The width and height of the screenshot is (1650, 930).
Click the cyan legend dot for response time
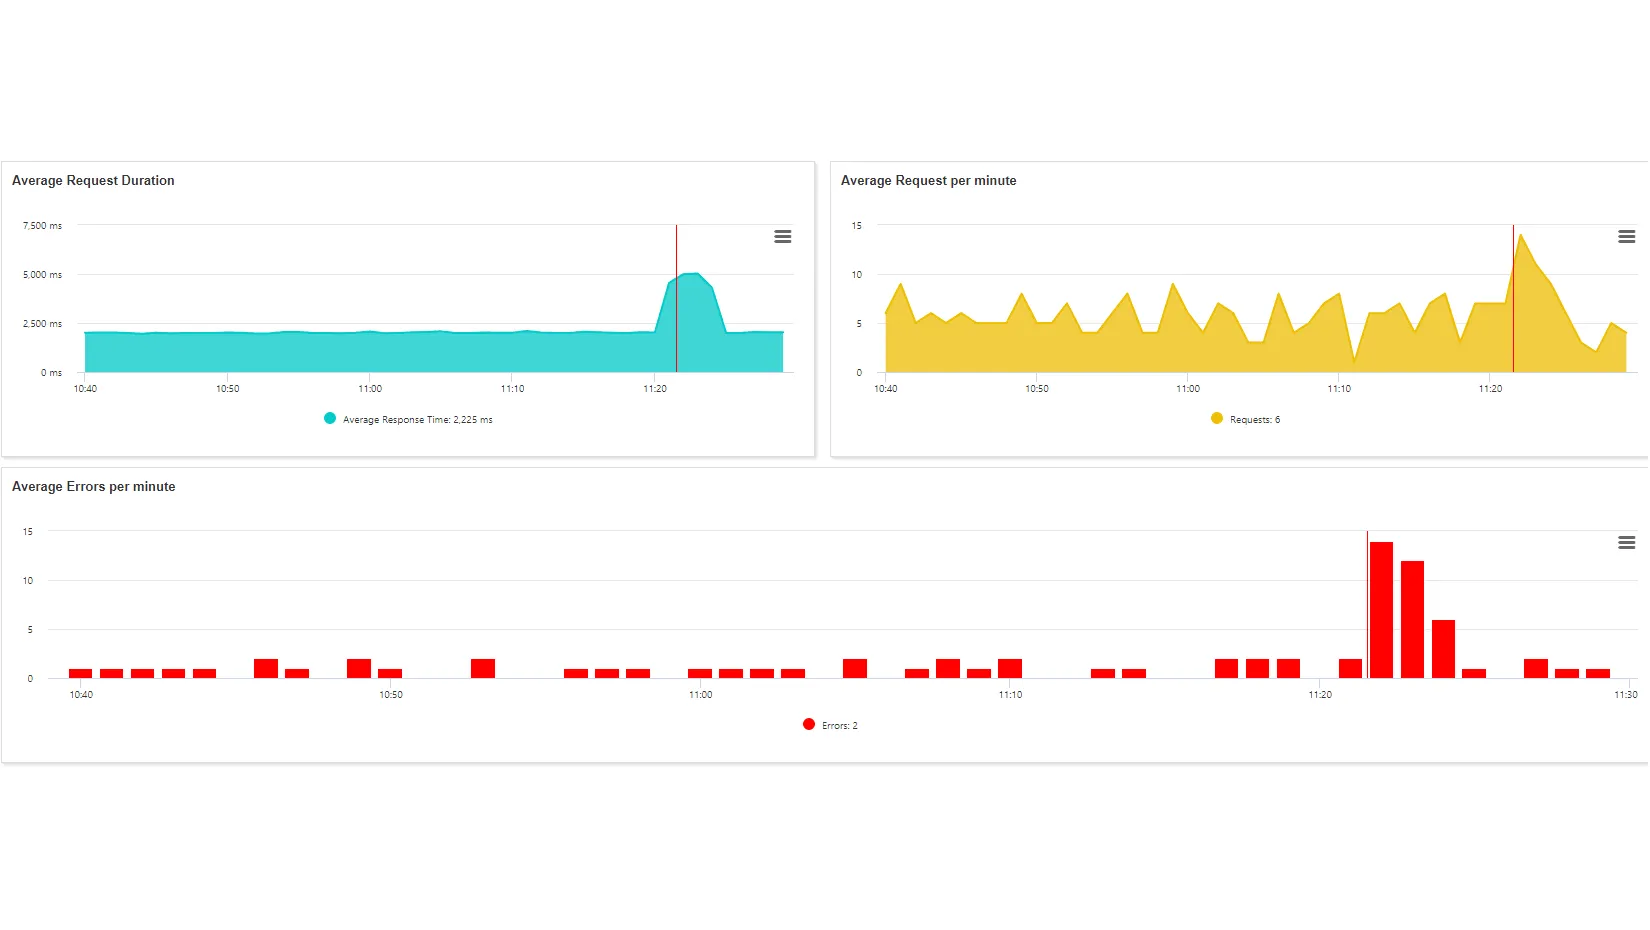(x=328, y=418)
